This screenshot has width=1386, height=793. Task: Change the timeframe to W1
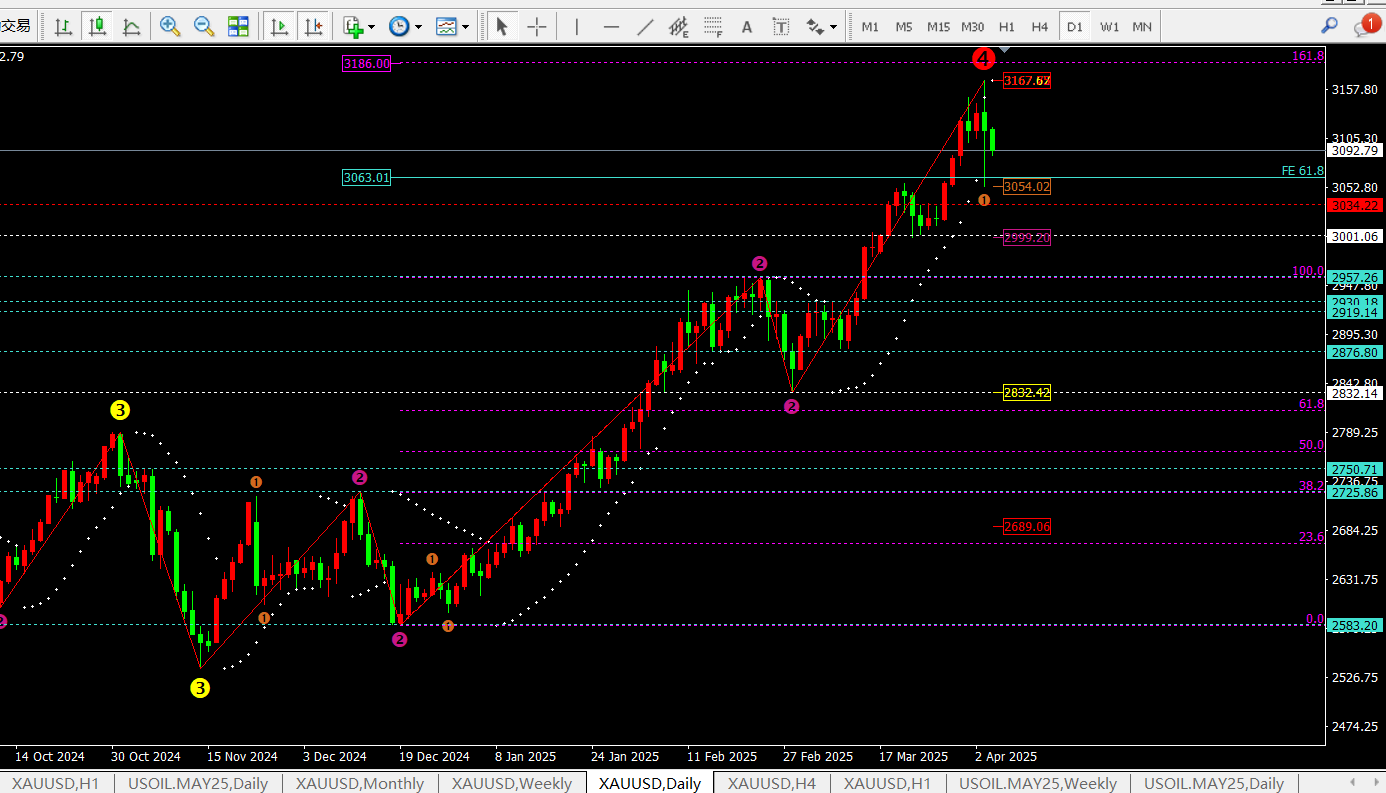tap(1109, 27)
